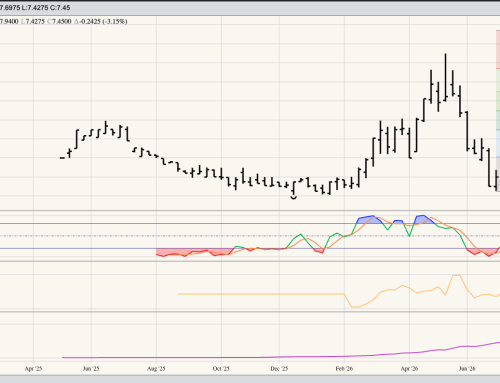Click the "Oct '25" date axis label
This screenshot has height=383, width=500.
221,369
